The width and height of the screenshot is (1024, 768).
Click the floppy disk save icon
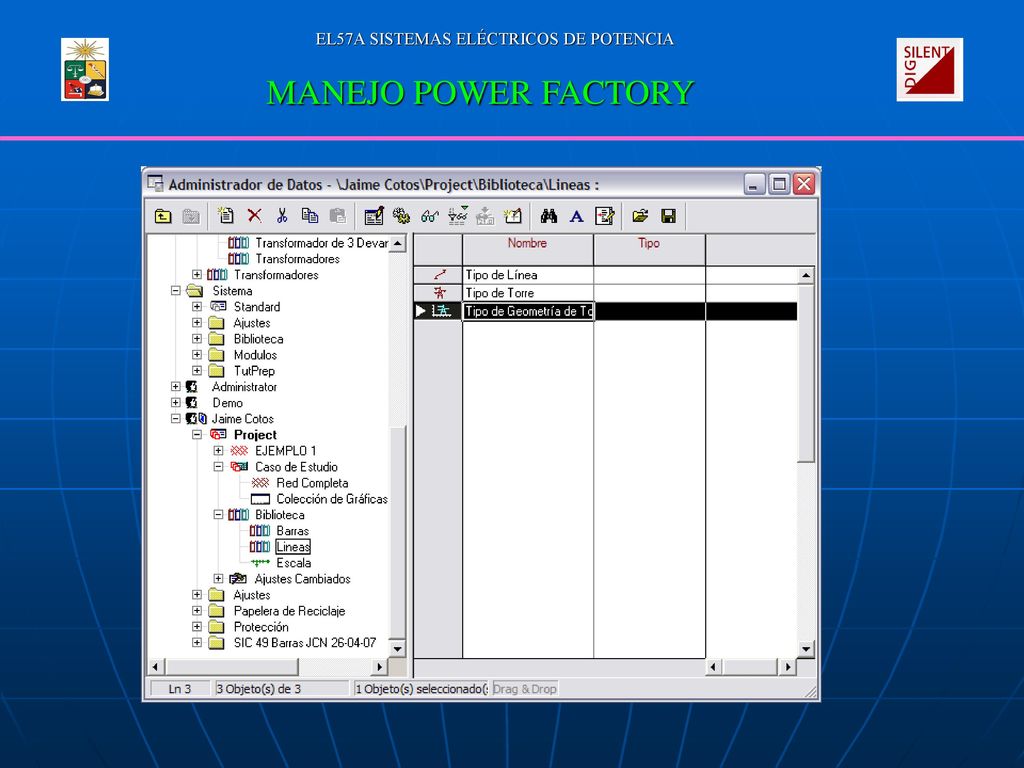coord(668,216)
